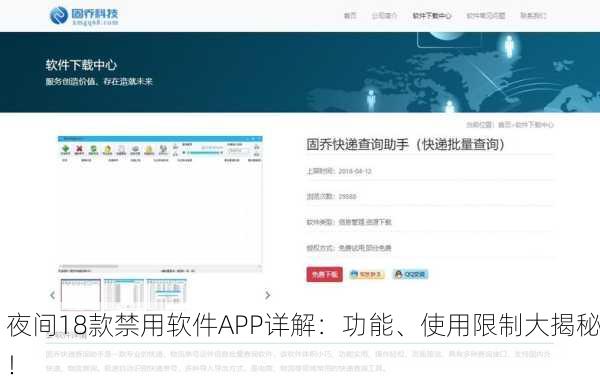600x382 pixels.
Task: Click the 首页 link in the breadcrumb
Action: 504,125
